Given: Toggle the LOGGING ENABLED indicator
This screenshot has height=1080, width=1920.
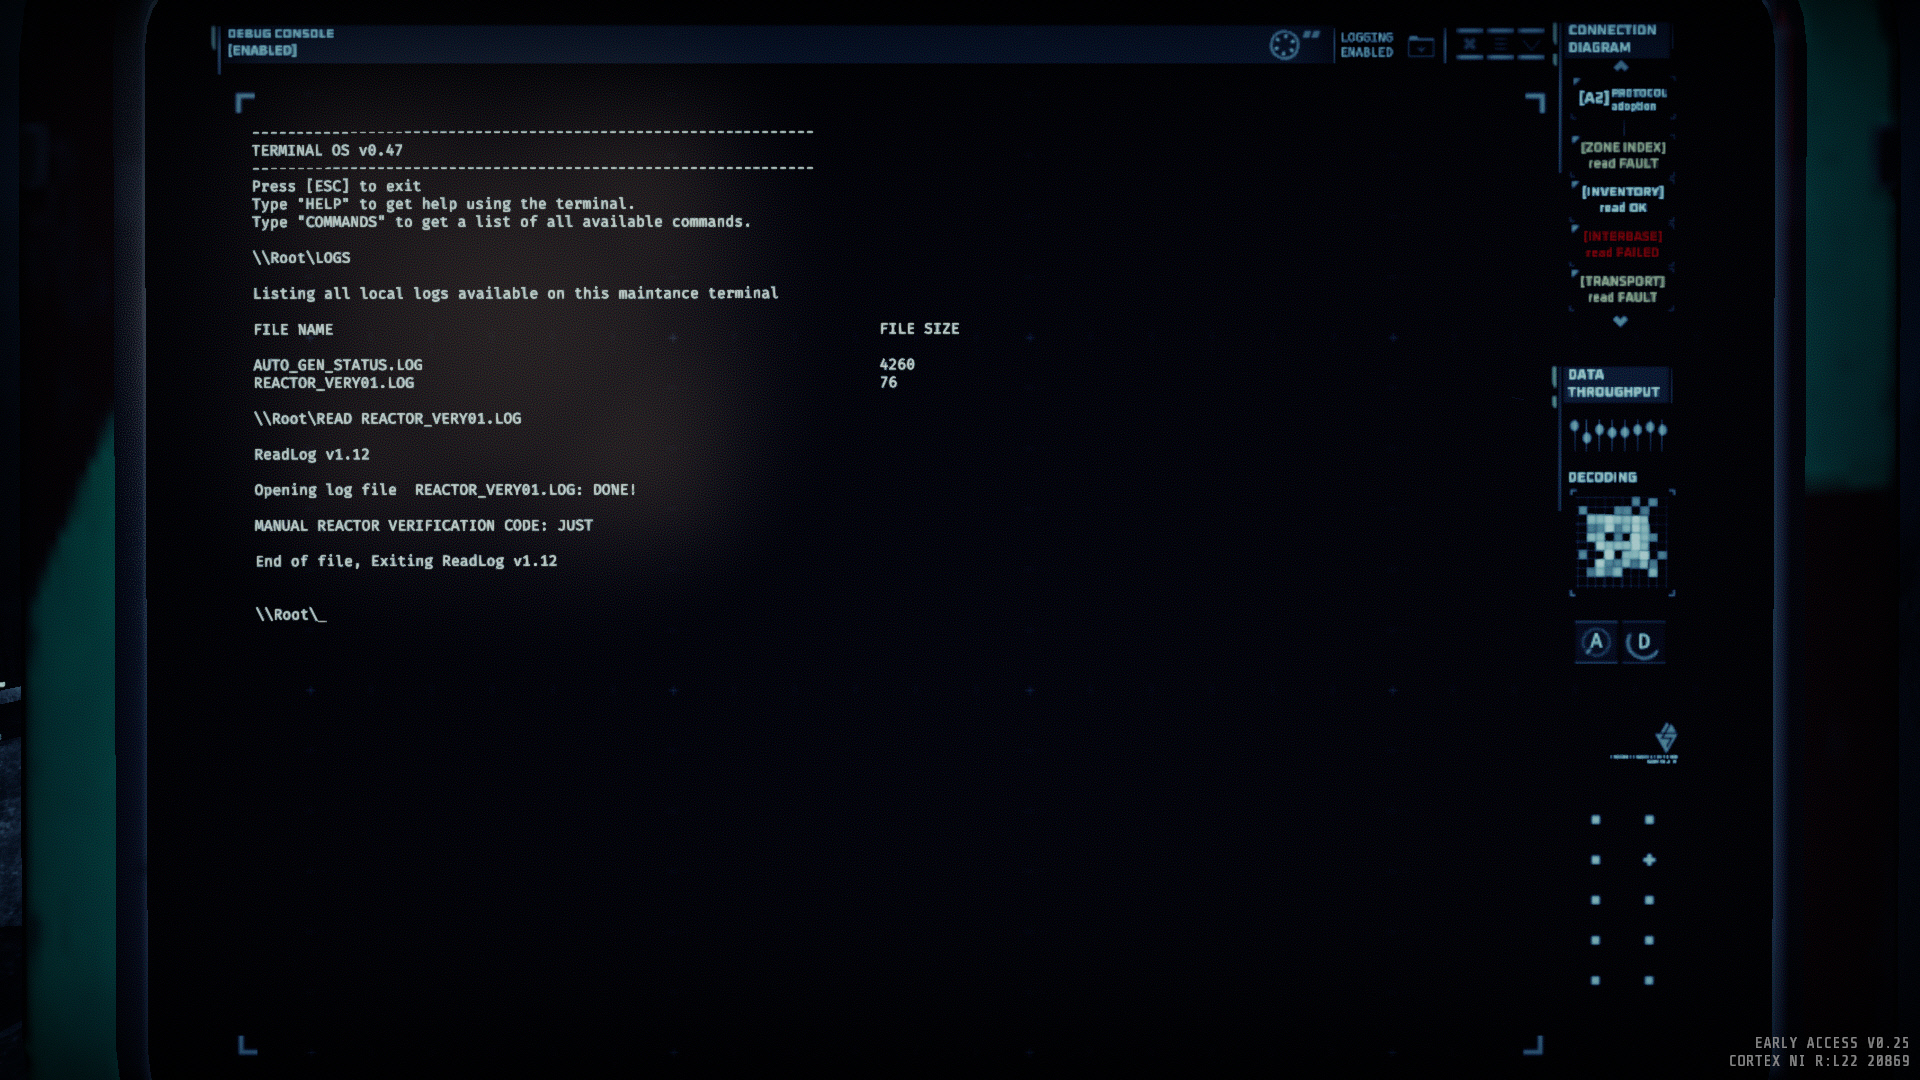Looking at the screenshot, I should (1366, 45).
